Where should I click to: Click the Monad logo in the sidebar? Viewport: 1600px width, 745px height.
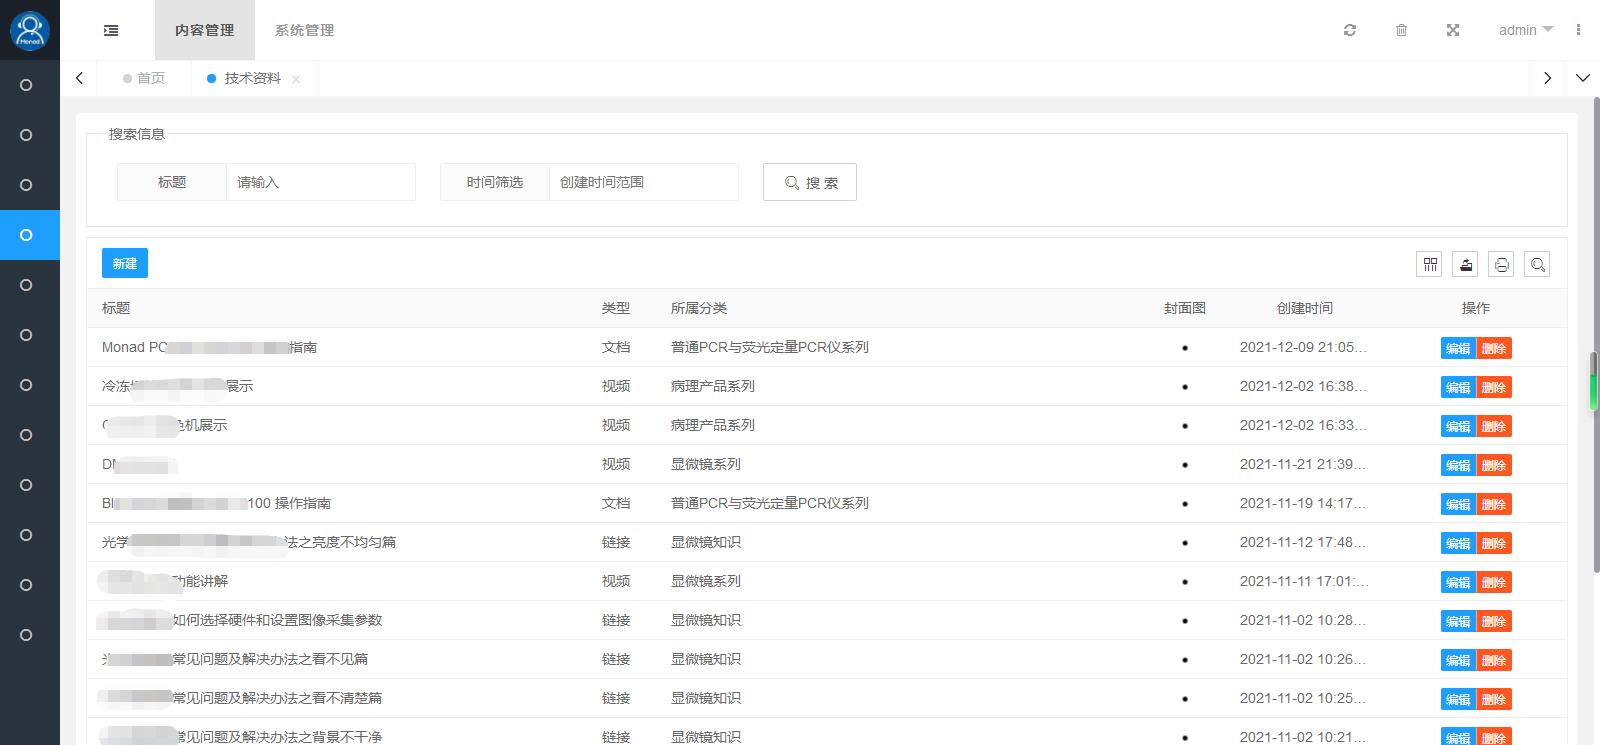click(30, 30)
